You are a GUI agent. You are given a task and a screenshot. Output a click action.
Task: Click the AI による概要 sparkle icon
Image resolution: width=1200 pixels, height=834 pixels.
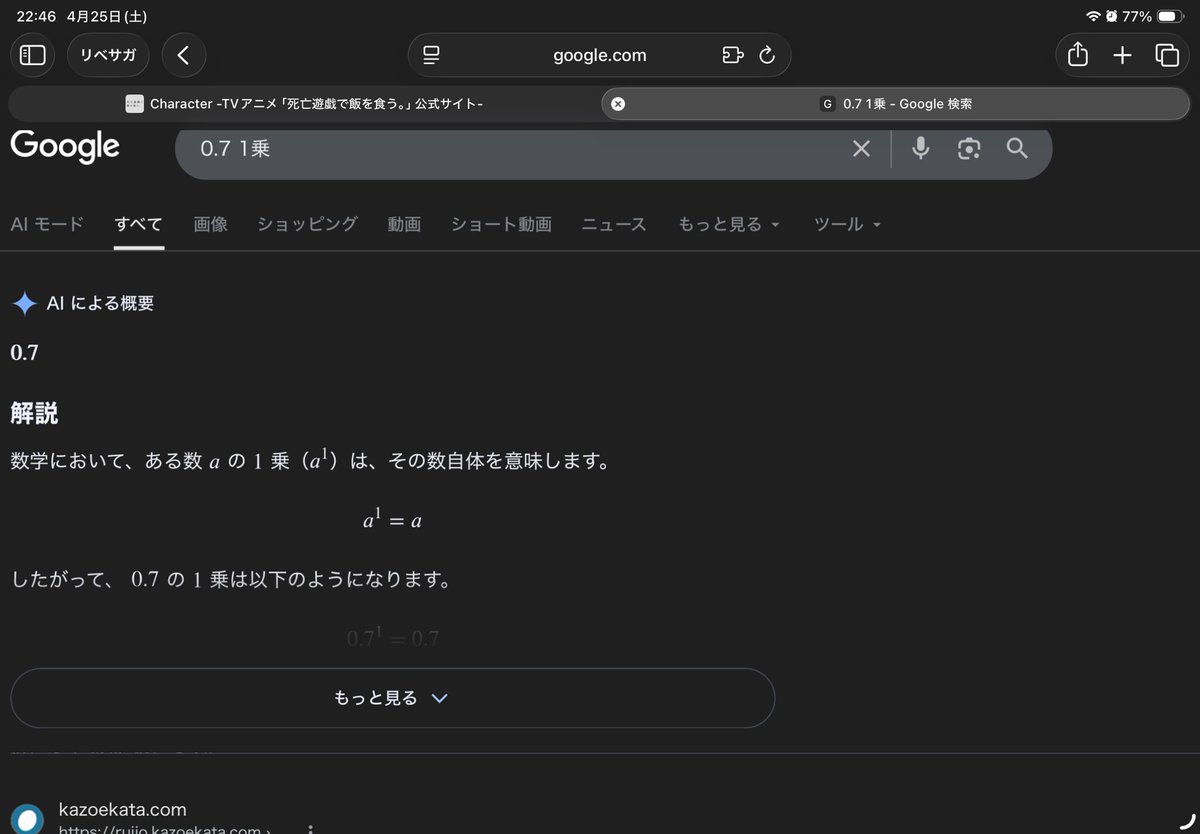tap(25, 304)
